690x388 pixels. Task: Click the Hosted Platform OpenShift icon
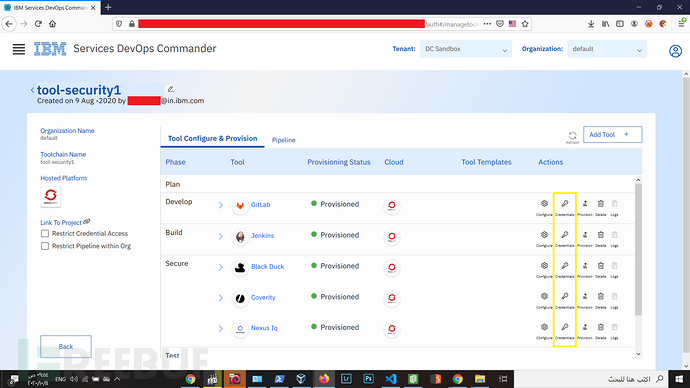coord(51,197)
